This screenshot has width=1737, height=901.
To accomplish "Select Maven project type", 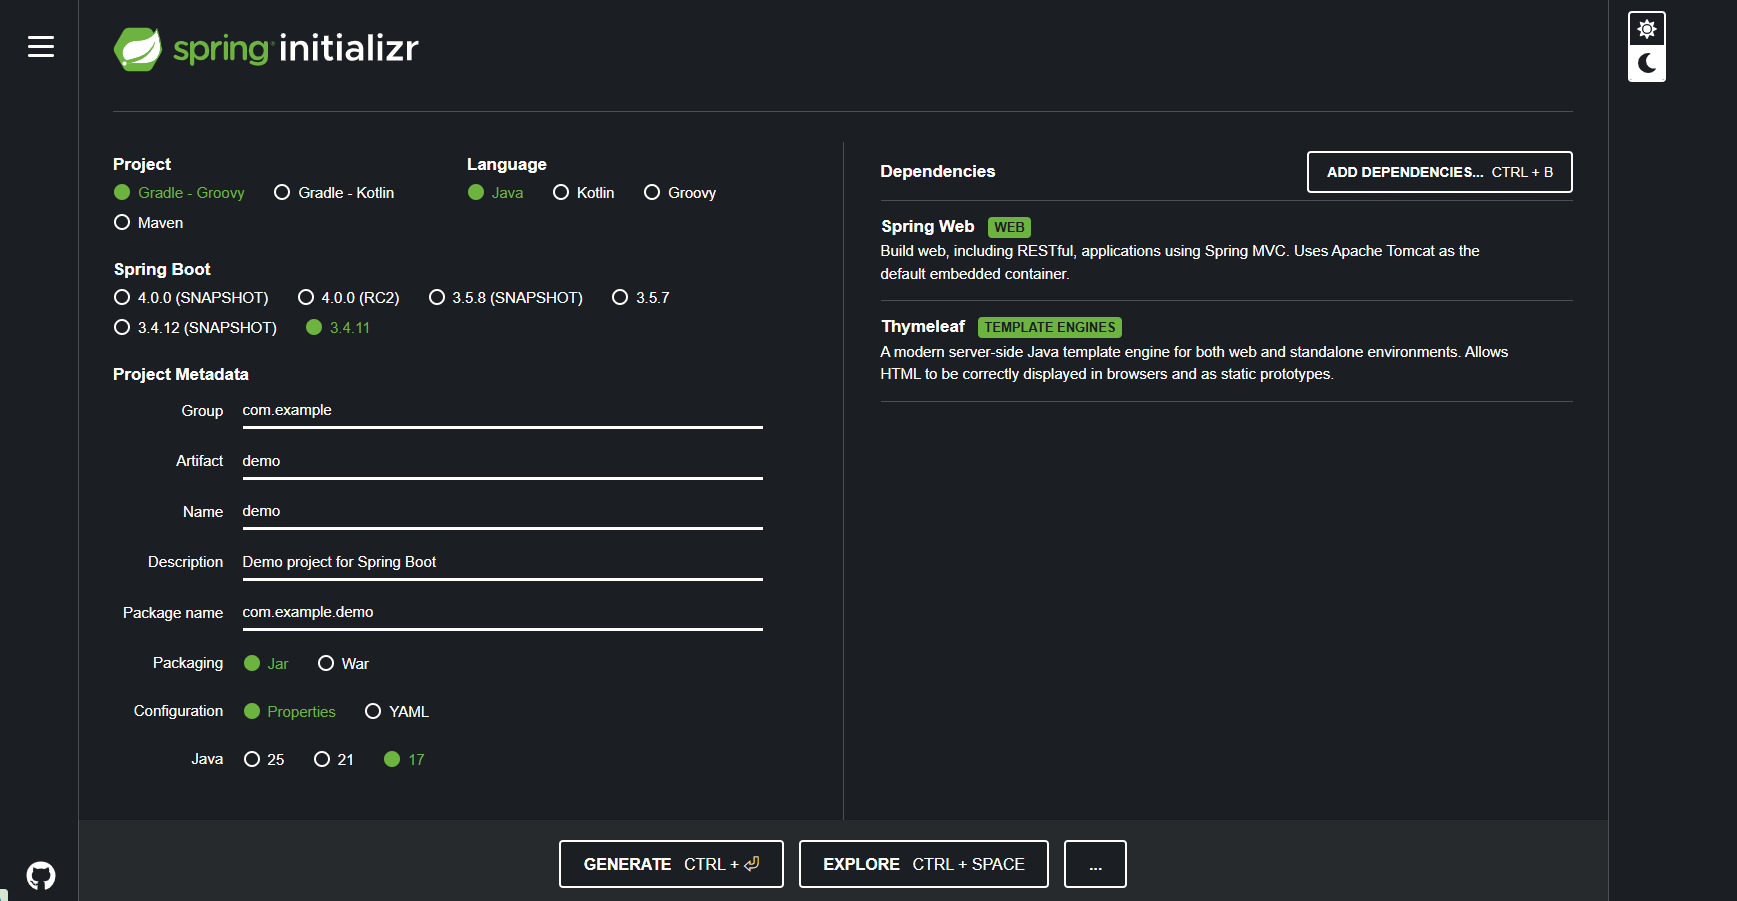I will (149, 223).
